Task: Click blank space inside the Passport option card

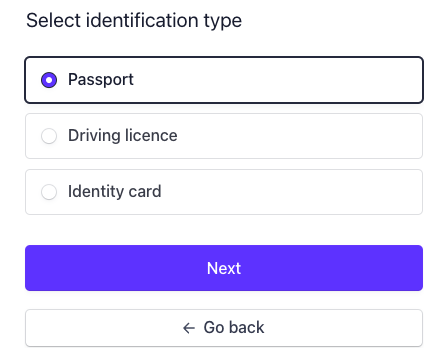Action: point(277,80)
